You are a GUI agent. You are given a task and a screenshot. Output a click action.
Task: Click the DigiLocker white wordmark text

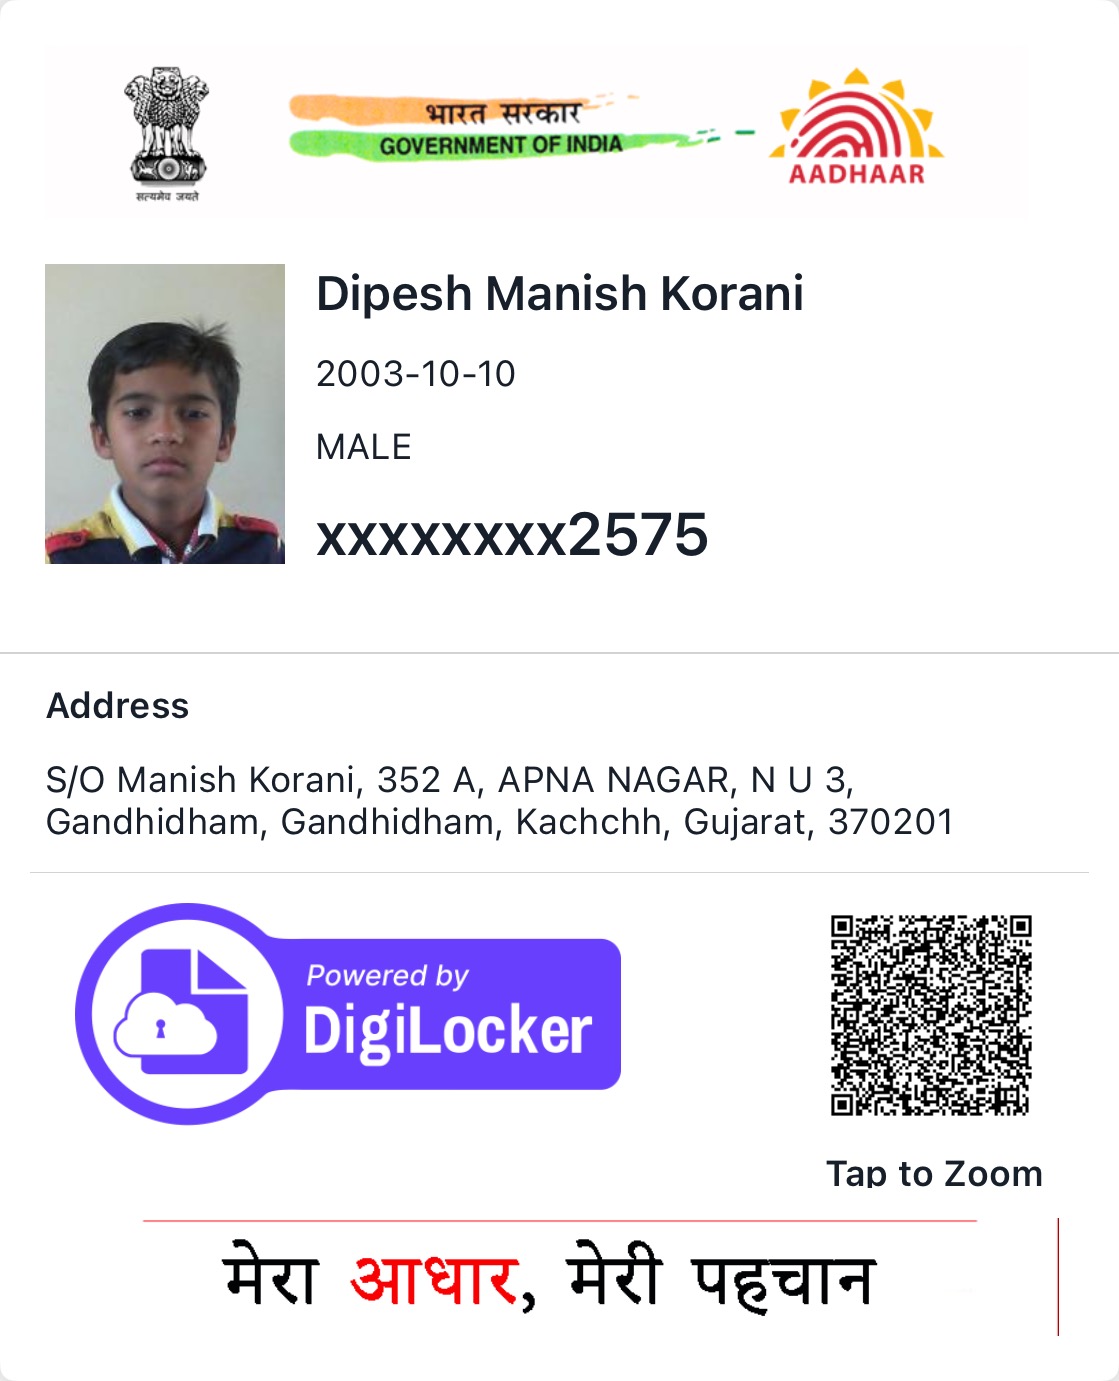448,1032
